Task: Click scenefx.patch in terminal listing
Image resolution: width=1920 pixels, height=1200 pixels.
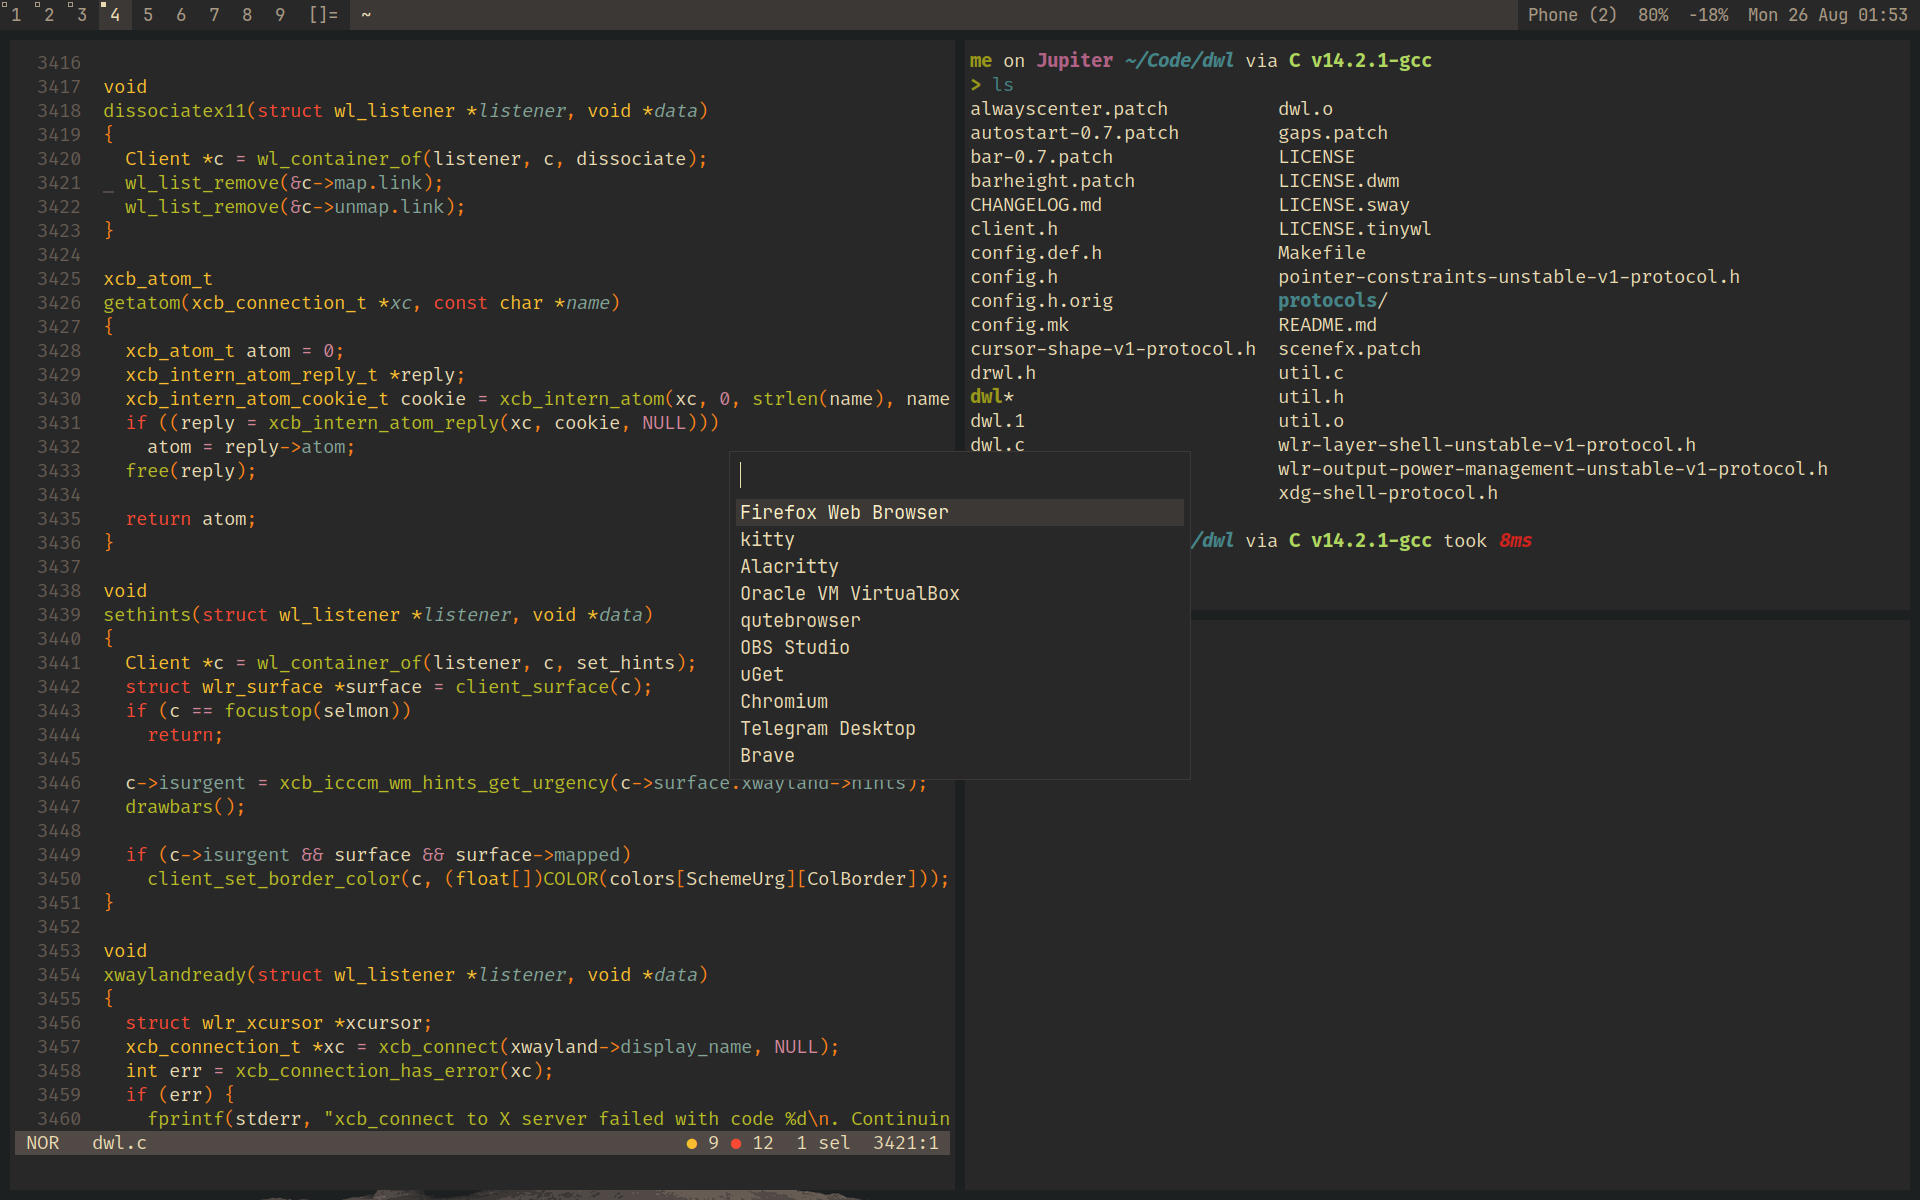Action: [1349, 349]
